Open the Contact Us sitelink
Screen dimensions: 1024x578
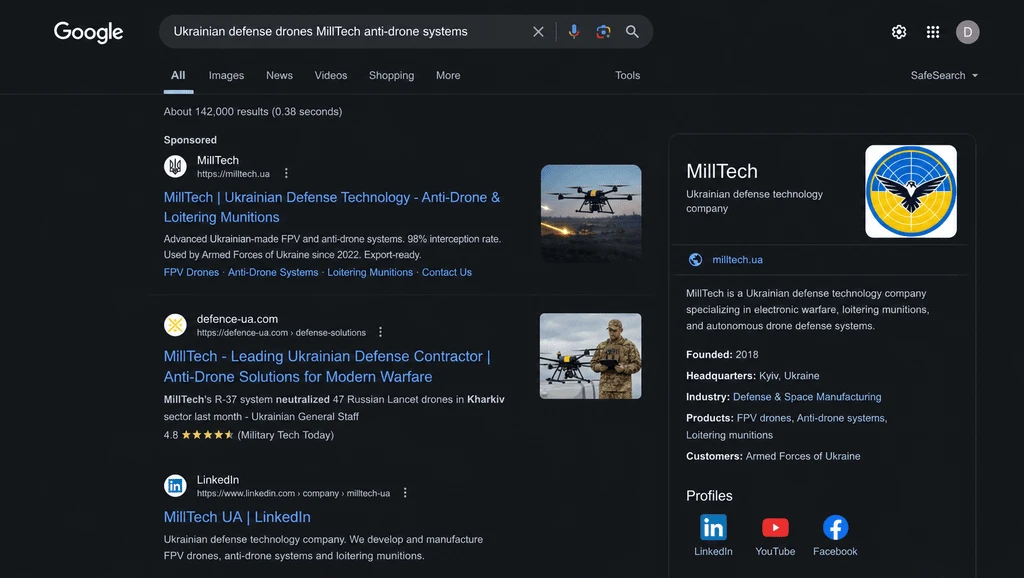(x=447, y=272)
